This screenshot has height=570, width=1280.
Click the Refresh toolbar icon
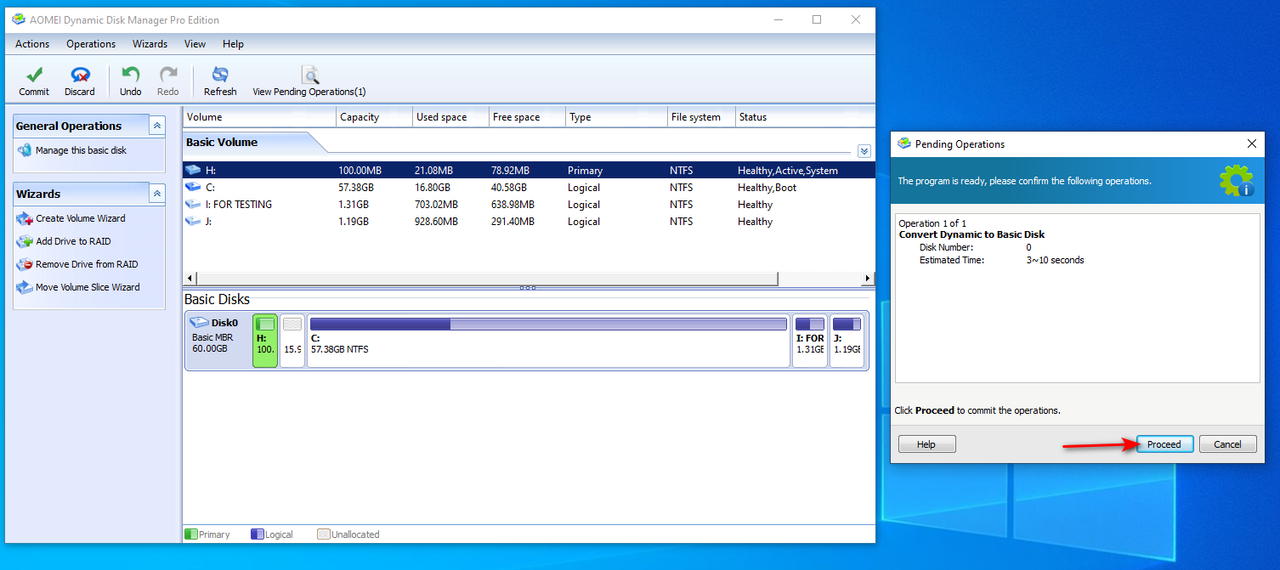tap(220, 75)
